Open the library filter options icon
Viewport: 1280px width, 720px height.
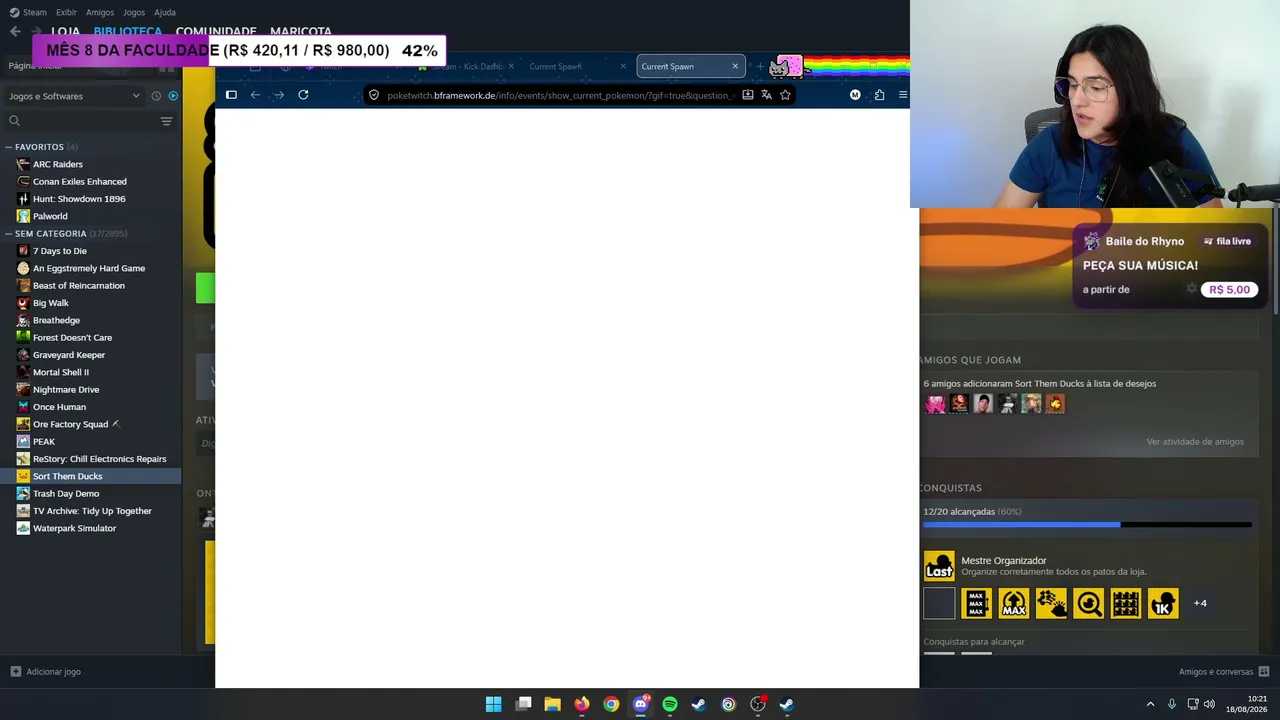[x=166, y=121]
